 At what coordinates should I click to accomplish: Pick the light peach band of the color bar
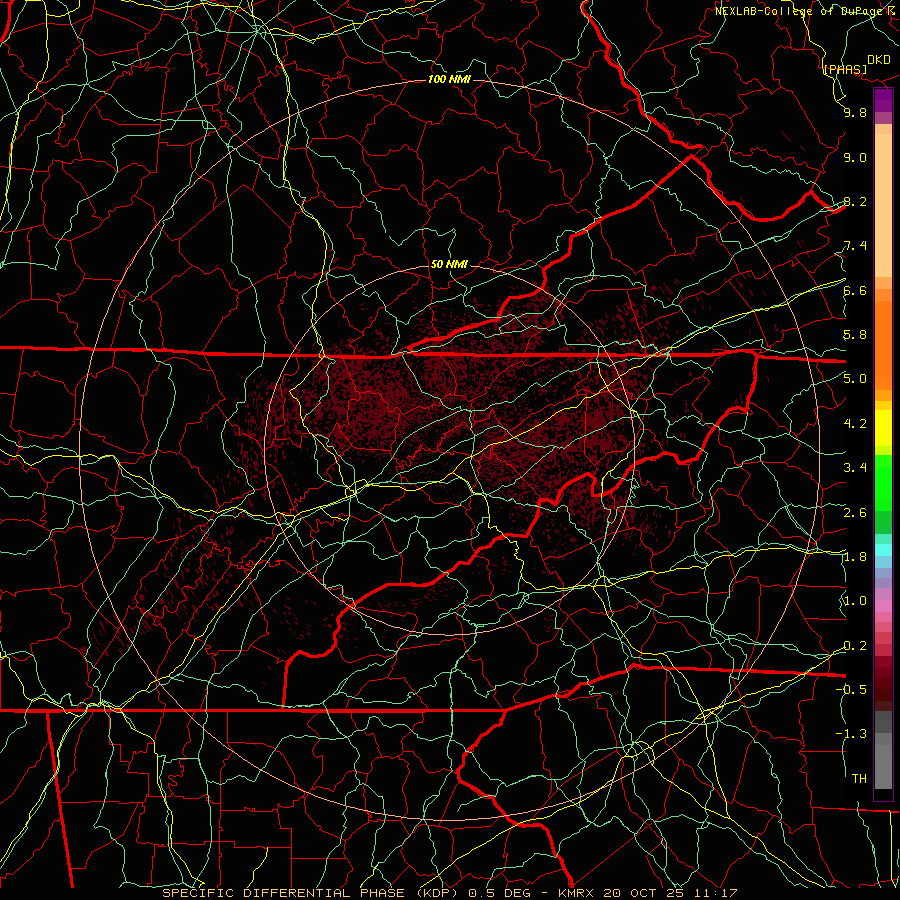(x=883, y=205)
